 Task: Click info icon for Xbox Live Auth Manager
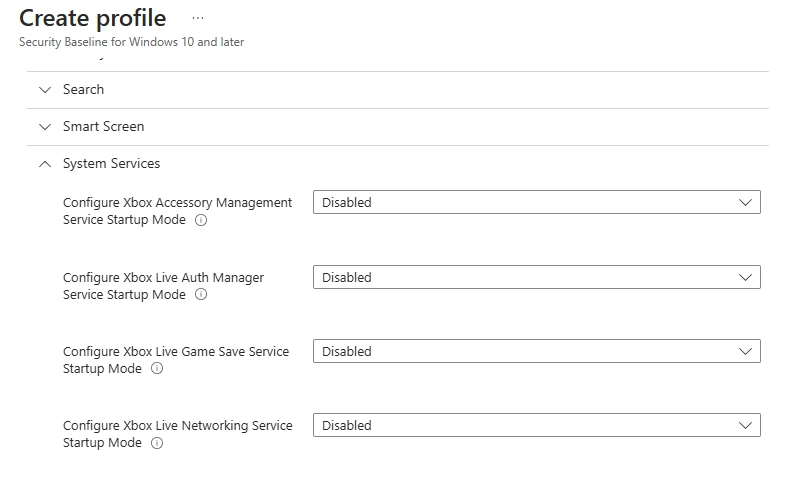click(201, 295)
